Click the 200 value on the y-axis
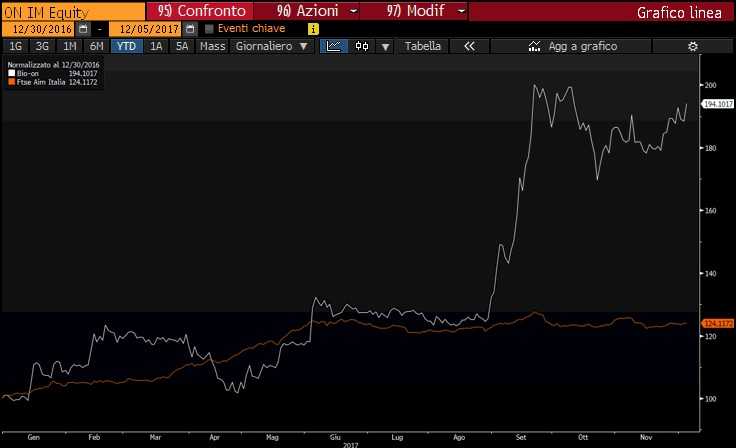The height and width of the screenshot is (448, 737). (710, 85)
